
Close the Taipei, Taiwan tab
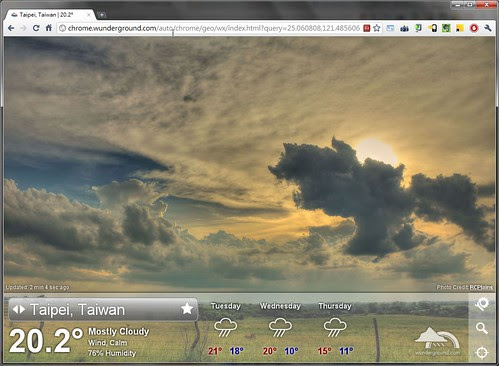pyautogui.click(x=89, y=15)
